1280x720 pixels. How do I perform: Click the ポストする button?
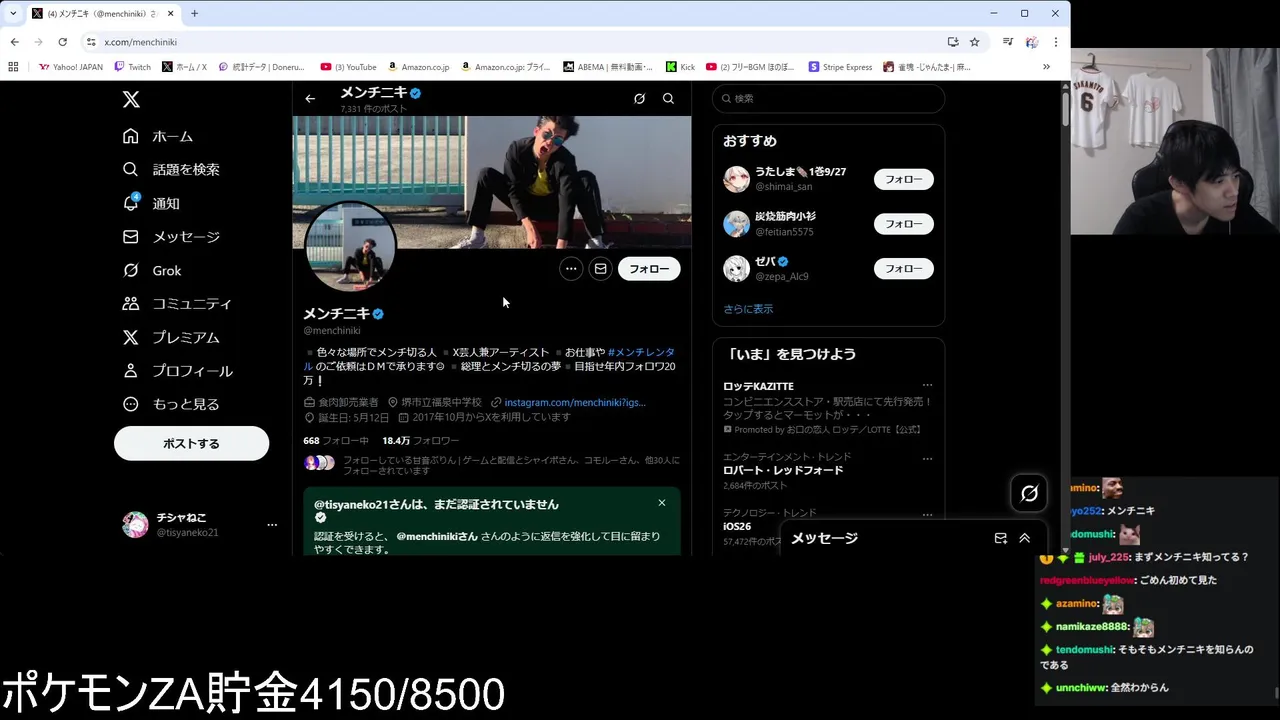pos(191,443)
